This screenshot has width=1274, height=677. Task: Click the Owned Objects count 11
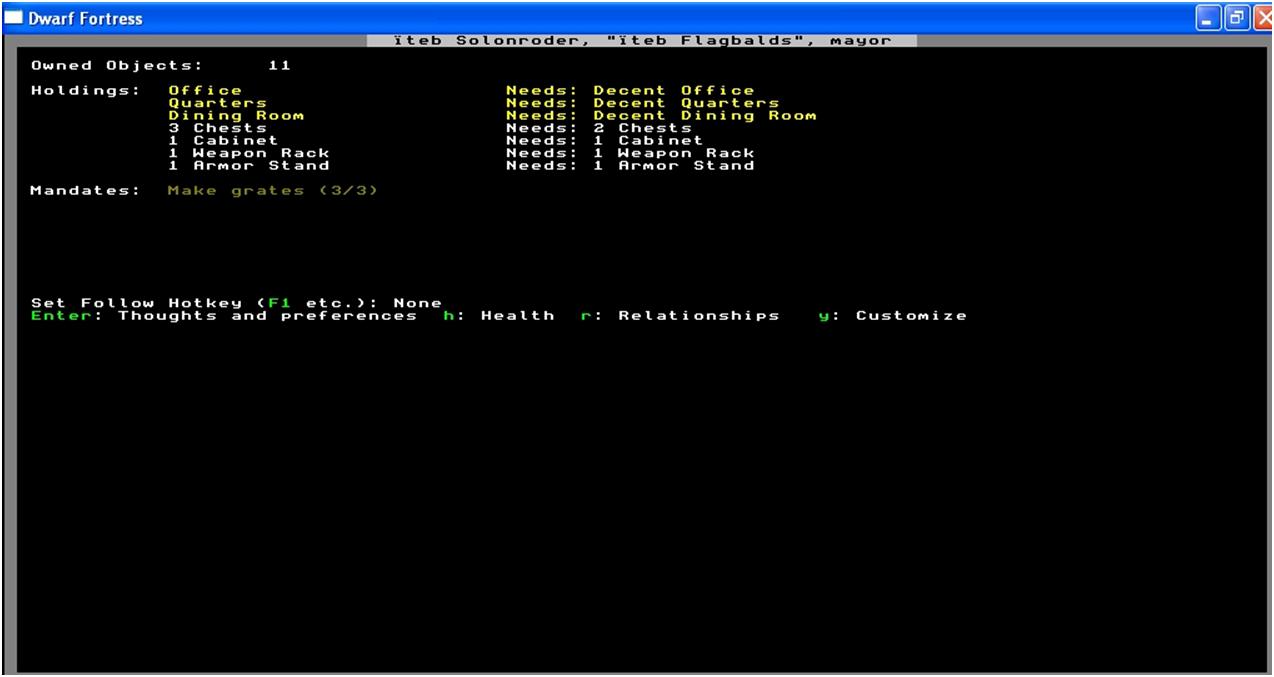[280, 66]
